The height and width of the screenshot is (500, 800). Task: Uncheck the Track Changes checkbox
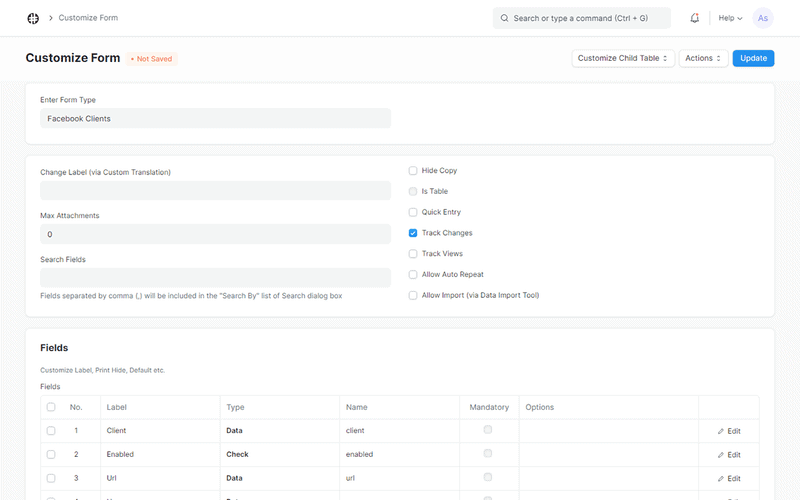413,233
